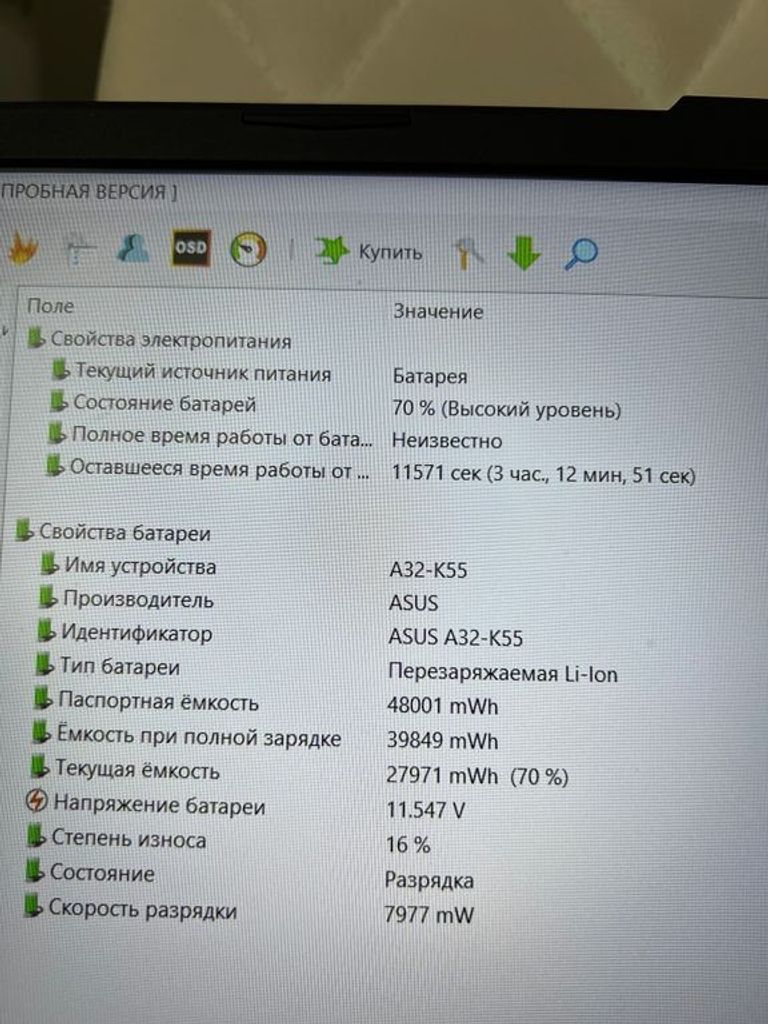This screenshot has height=1024, width=768.
Task: Click the flame stability test icon
Action: tap(22, 249)
